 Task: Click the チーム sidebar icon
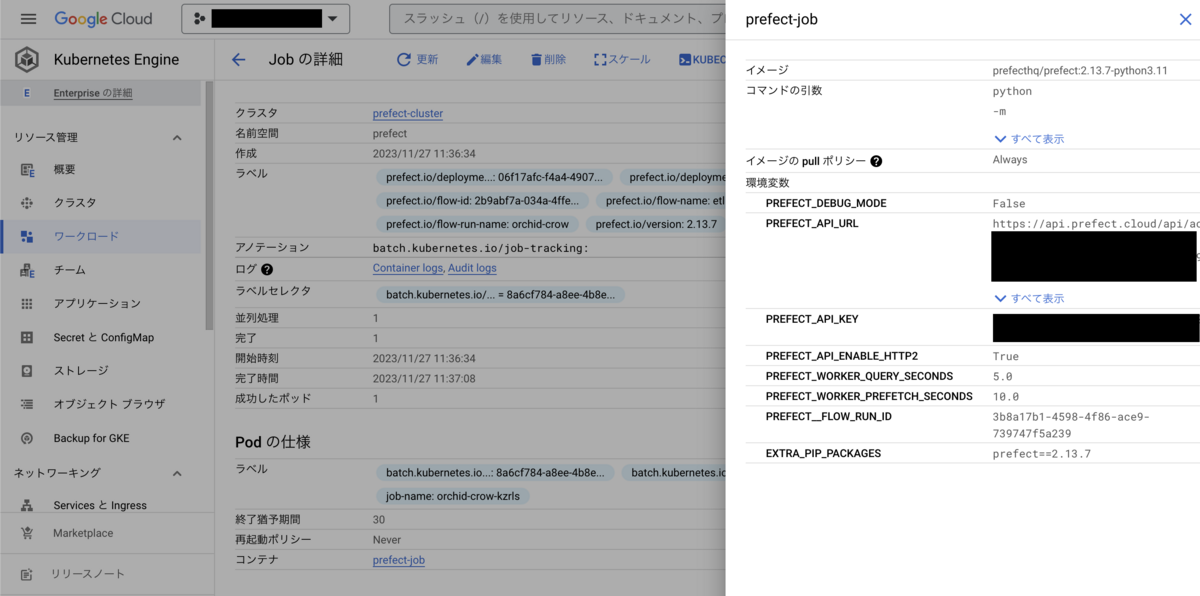point(27,270)
